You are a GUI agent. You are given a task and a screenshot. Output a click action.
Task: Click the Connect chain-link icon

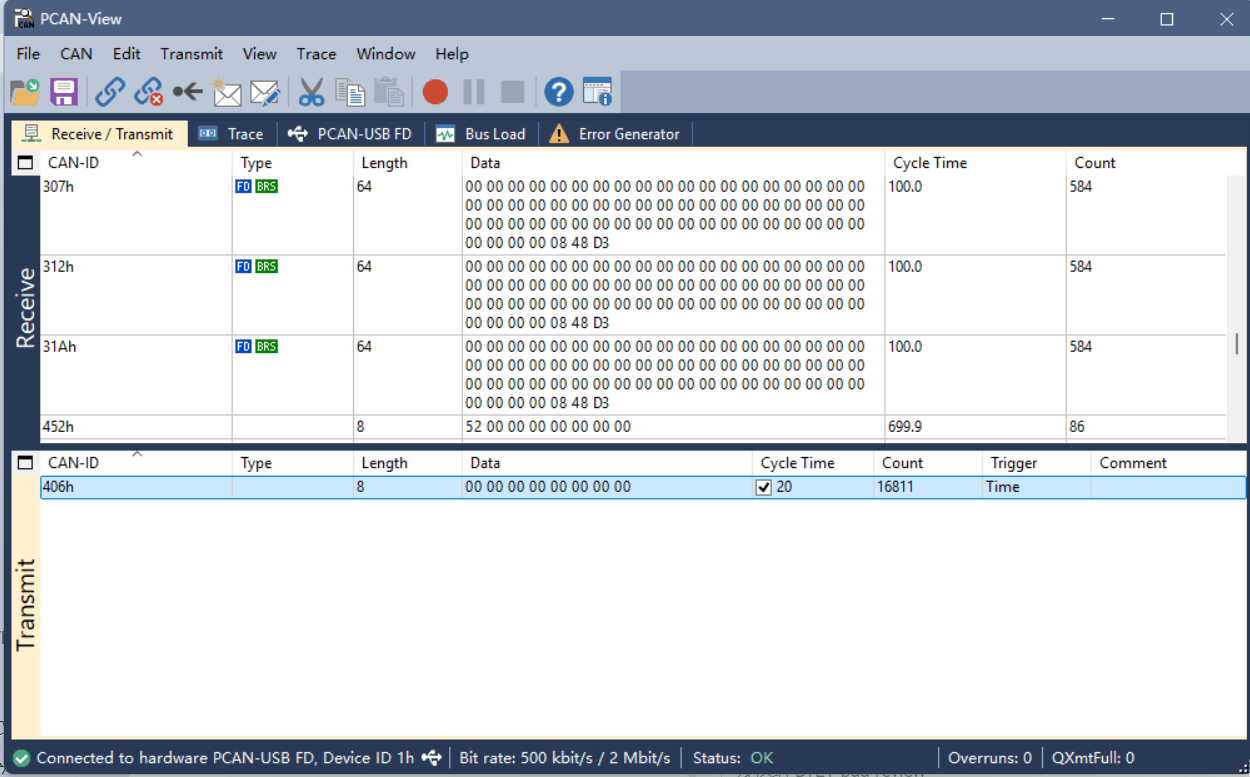click(x=110, y=93)
